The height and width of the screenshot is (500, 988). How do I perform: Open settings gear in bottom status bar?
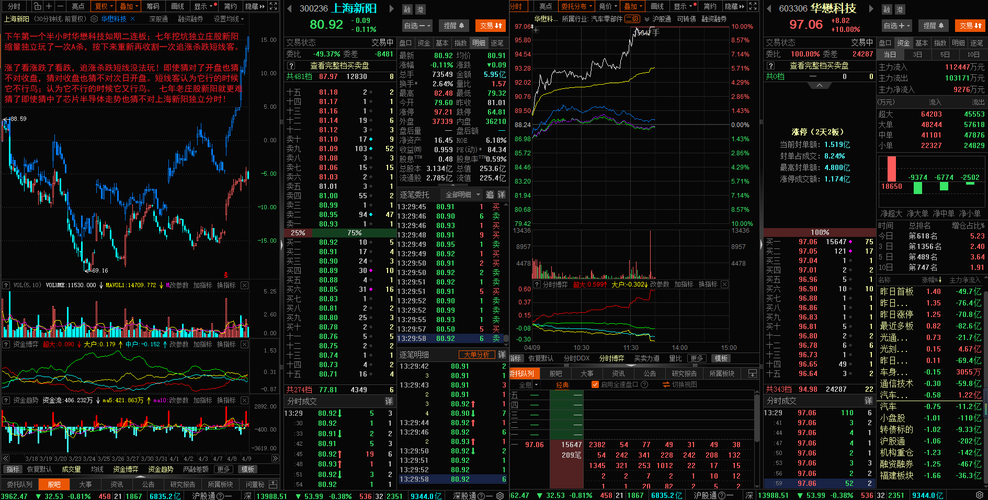pyautogui.click(x=979, y=495)
